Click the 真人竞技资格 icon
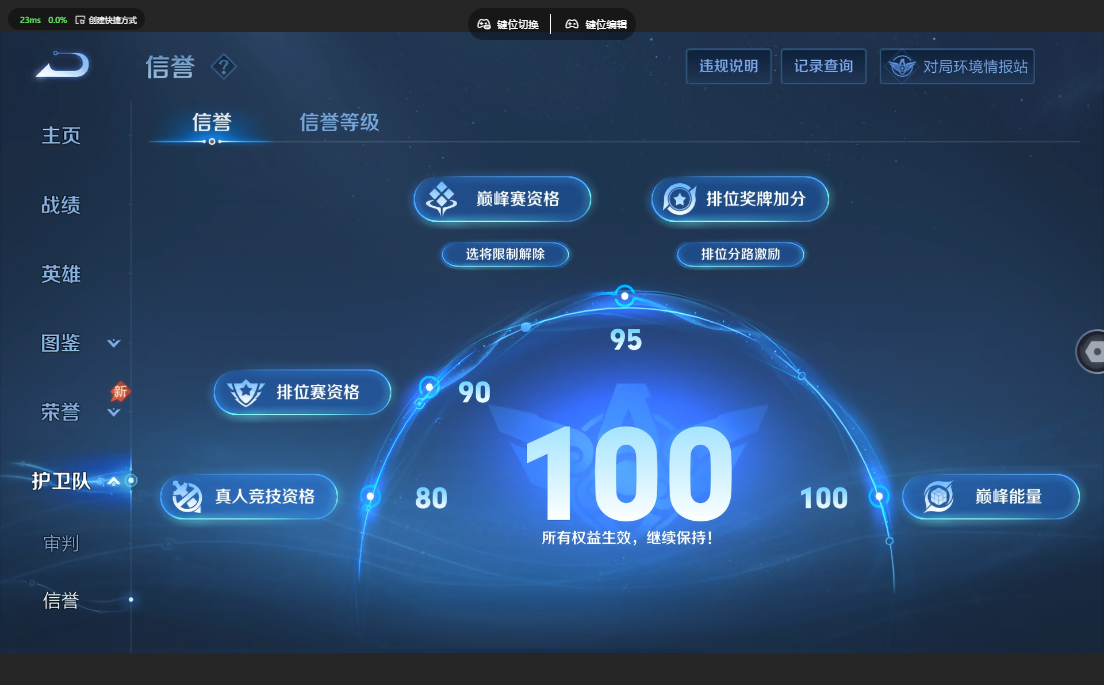Image resolution: width=1104 pixels, height=685 pixels. [x=187, y=496]
